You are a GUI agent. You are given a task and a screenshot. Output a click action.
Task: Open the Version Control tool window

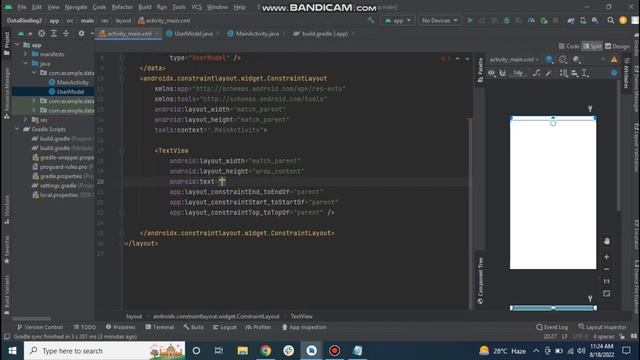(x=40, y=327)
